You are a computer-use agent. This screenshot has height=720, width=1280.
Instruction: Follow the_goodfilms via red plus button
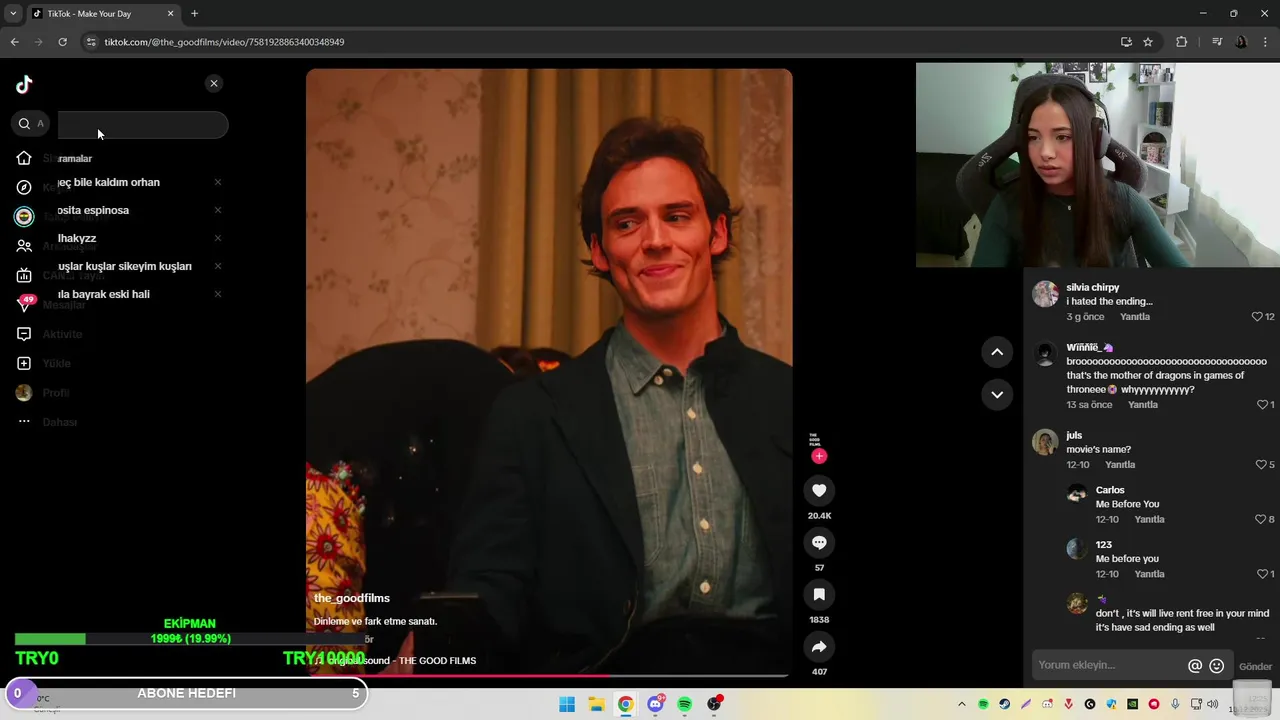tap(819, 456)
